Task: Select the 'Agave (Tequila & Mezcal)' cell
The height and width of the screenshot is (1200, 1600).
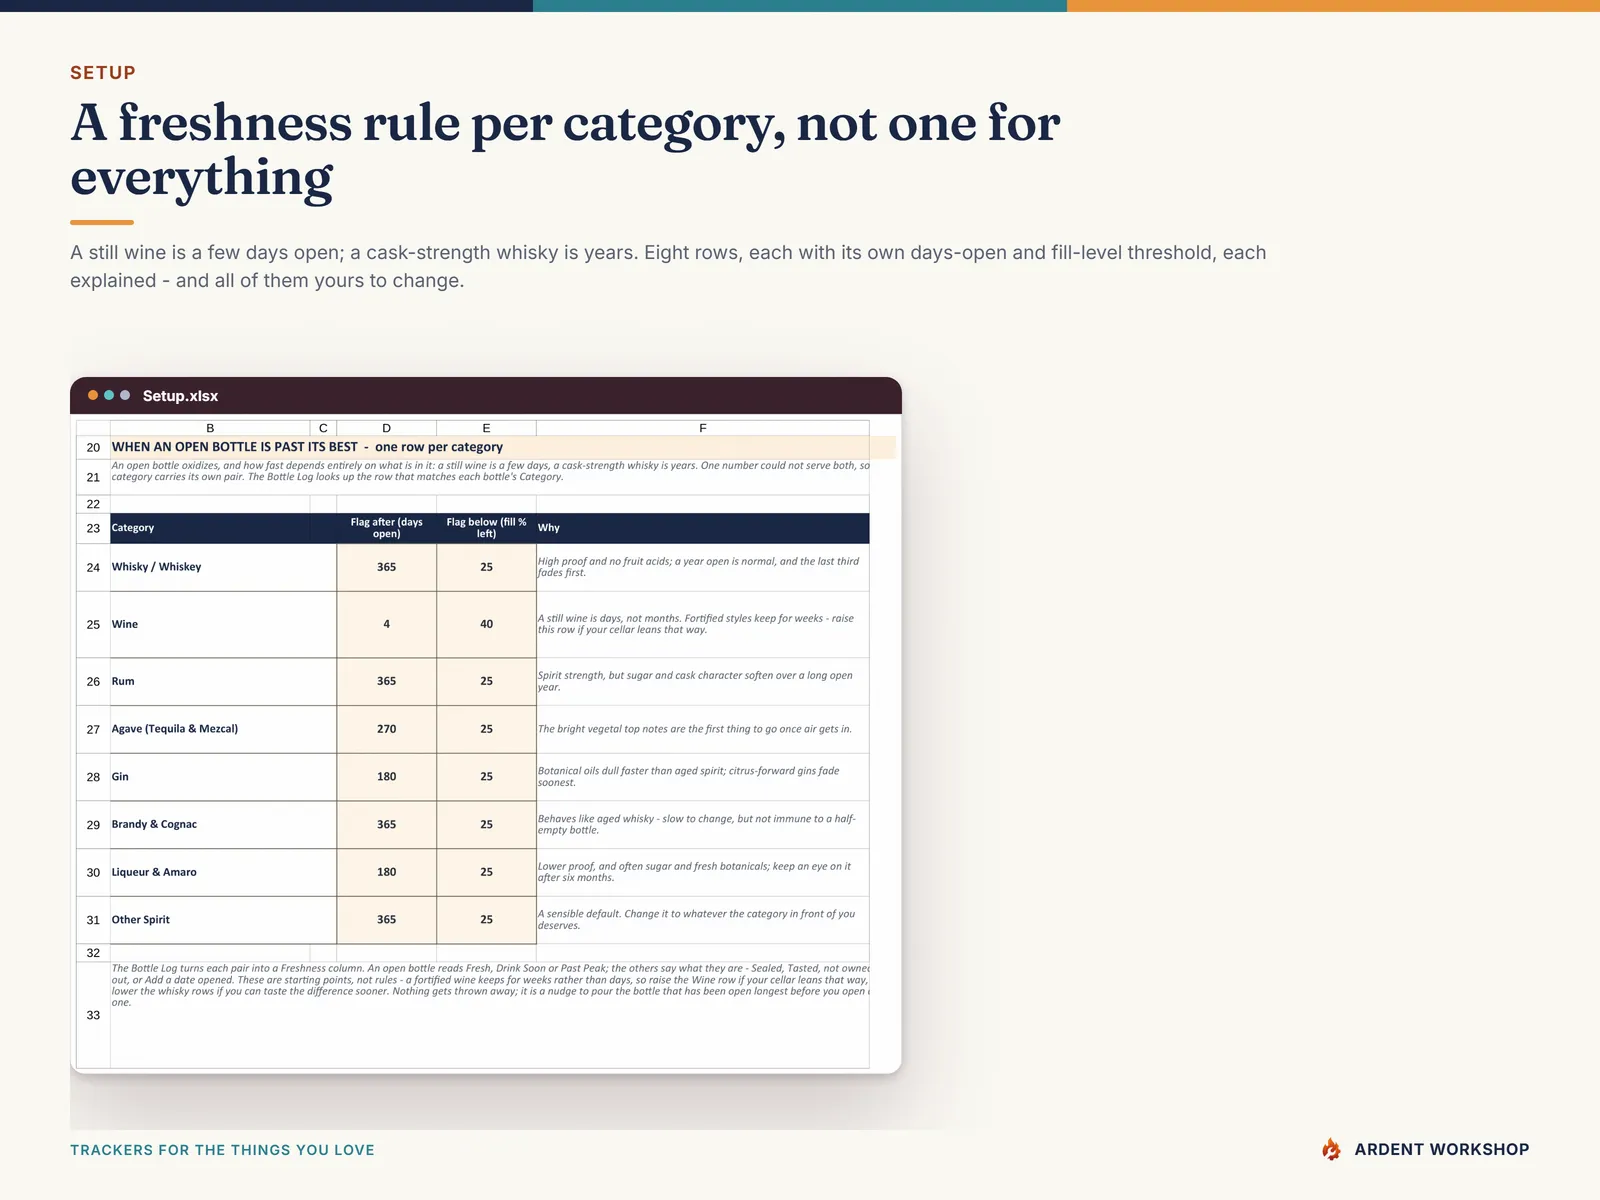Action: [223, 729]
